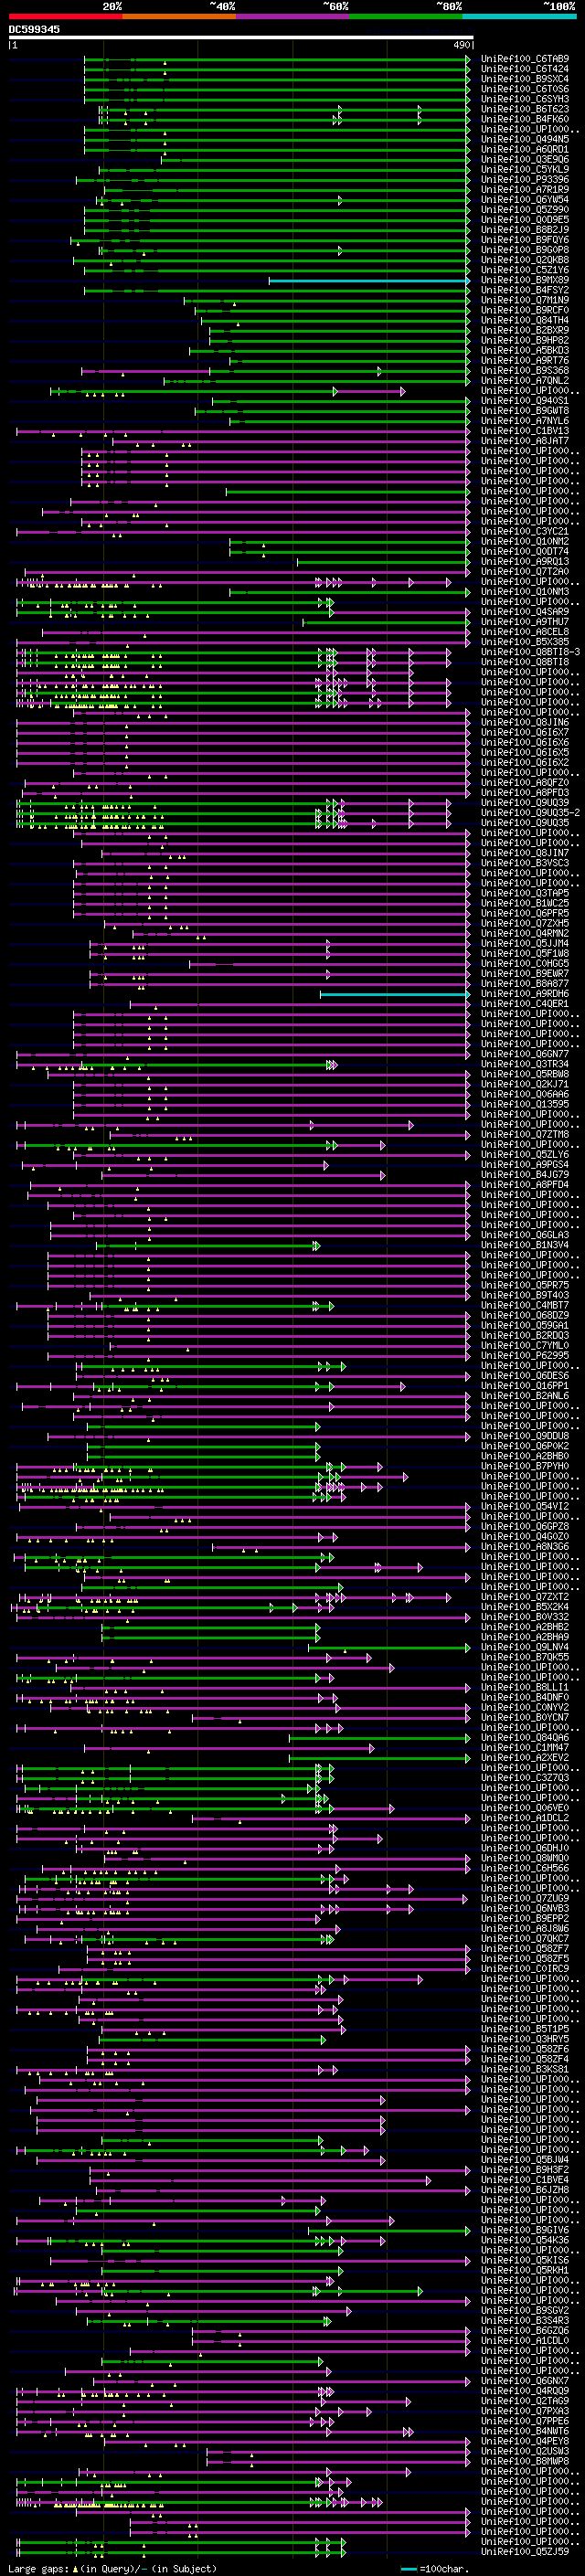585x2576 pixels.
Task: Click the red 20% identity legend segment
Action: pyautogui.click(x=66, y=17)
